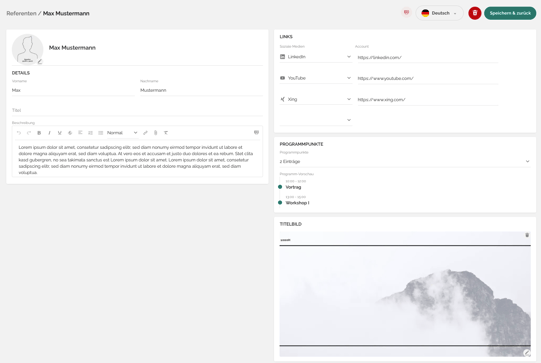
Task: Click the Nachname field with Mustermann
Action: click(201, 90)
